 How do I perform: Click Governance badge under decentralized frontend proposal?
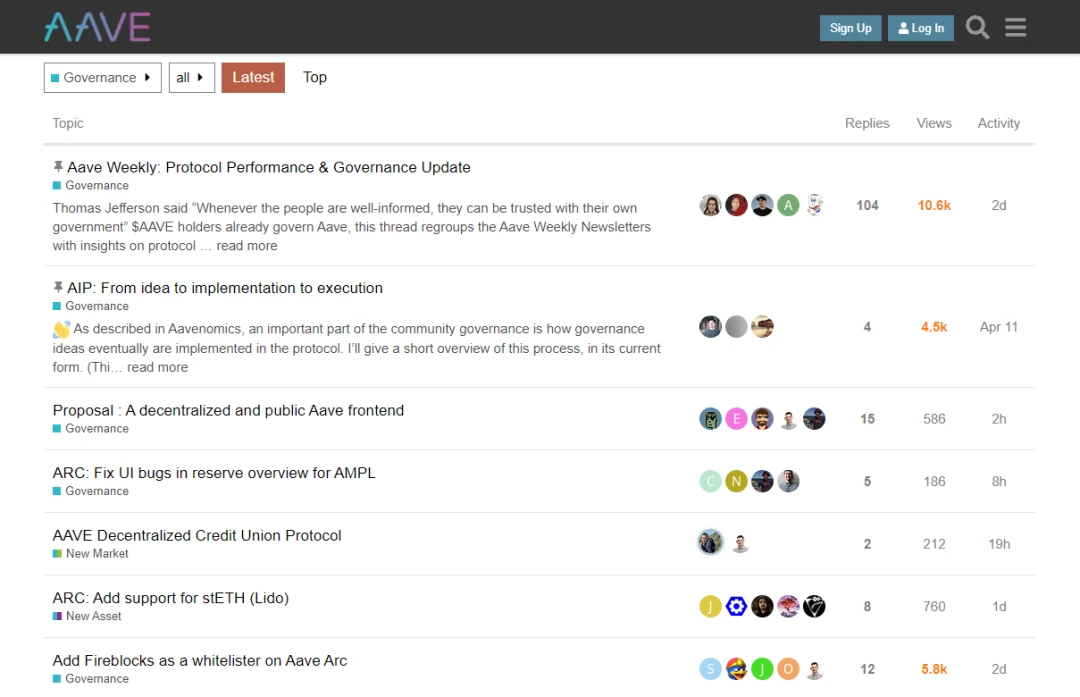coord(91,429)
